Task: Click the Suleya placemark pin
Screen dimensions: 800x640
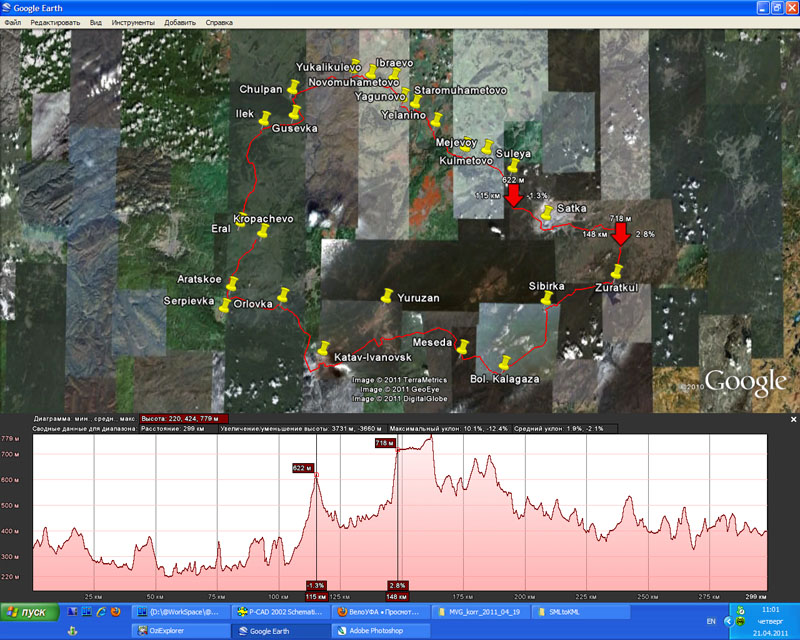Action: click(513, 166)
